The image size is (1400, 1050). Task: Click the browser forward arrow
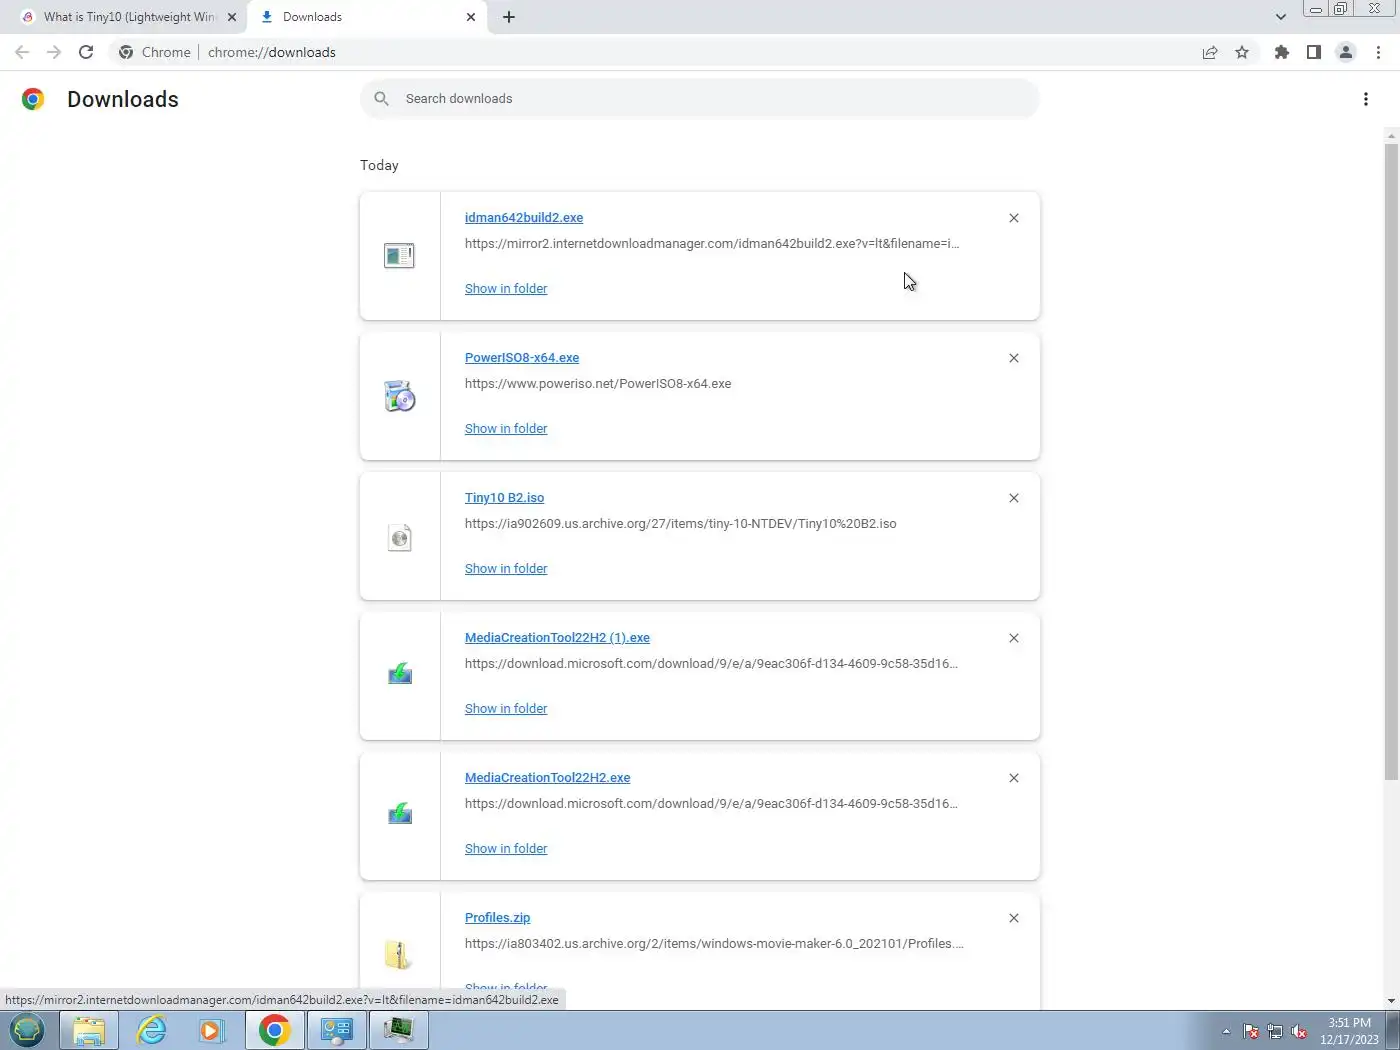pos(54,52)
